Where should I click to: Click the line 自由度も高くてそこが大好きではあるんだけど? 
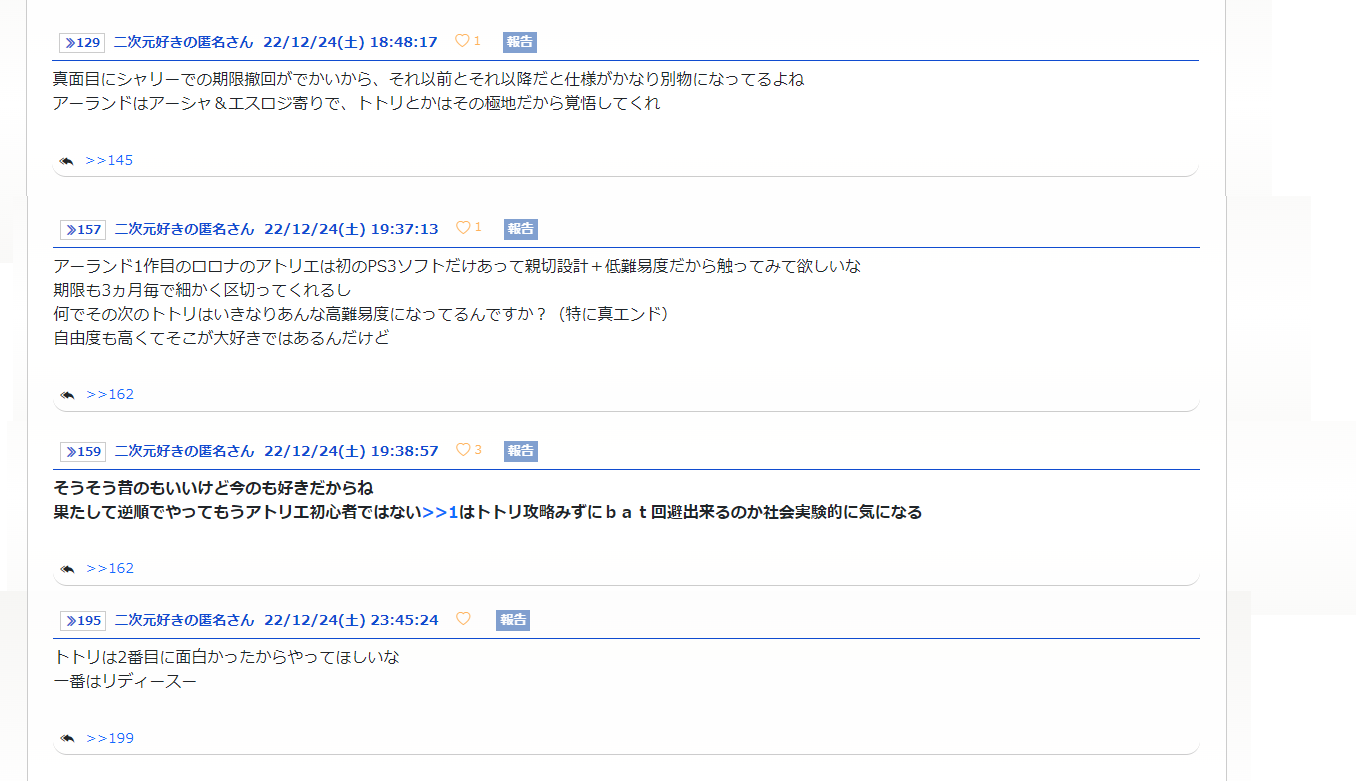[x=221, y=338]
